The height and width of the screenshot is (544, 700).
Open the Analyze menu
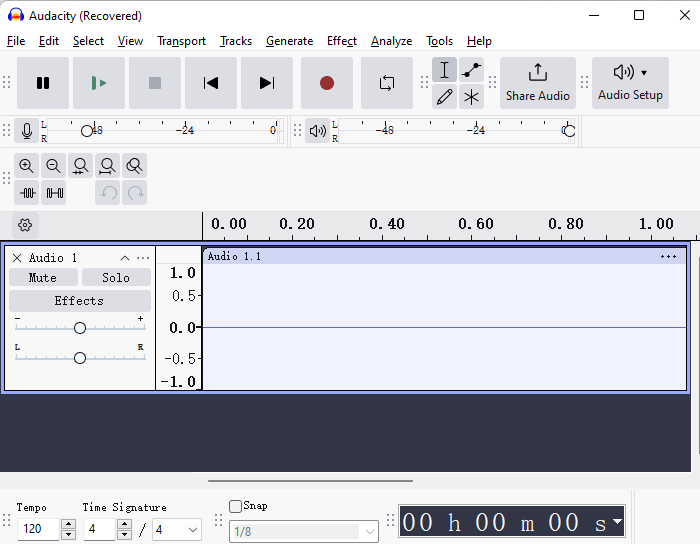click(391, 41)
